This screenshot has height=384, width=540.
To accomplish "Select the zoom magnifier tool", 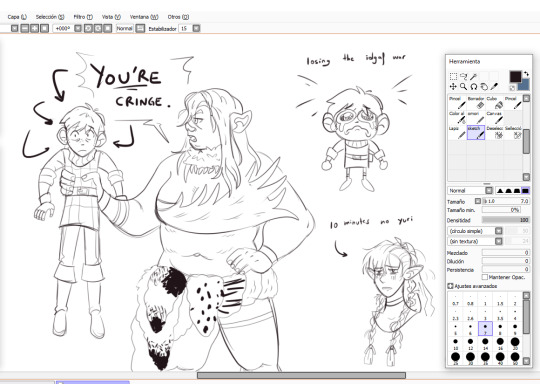I will (464, 86).
